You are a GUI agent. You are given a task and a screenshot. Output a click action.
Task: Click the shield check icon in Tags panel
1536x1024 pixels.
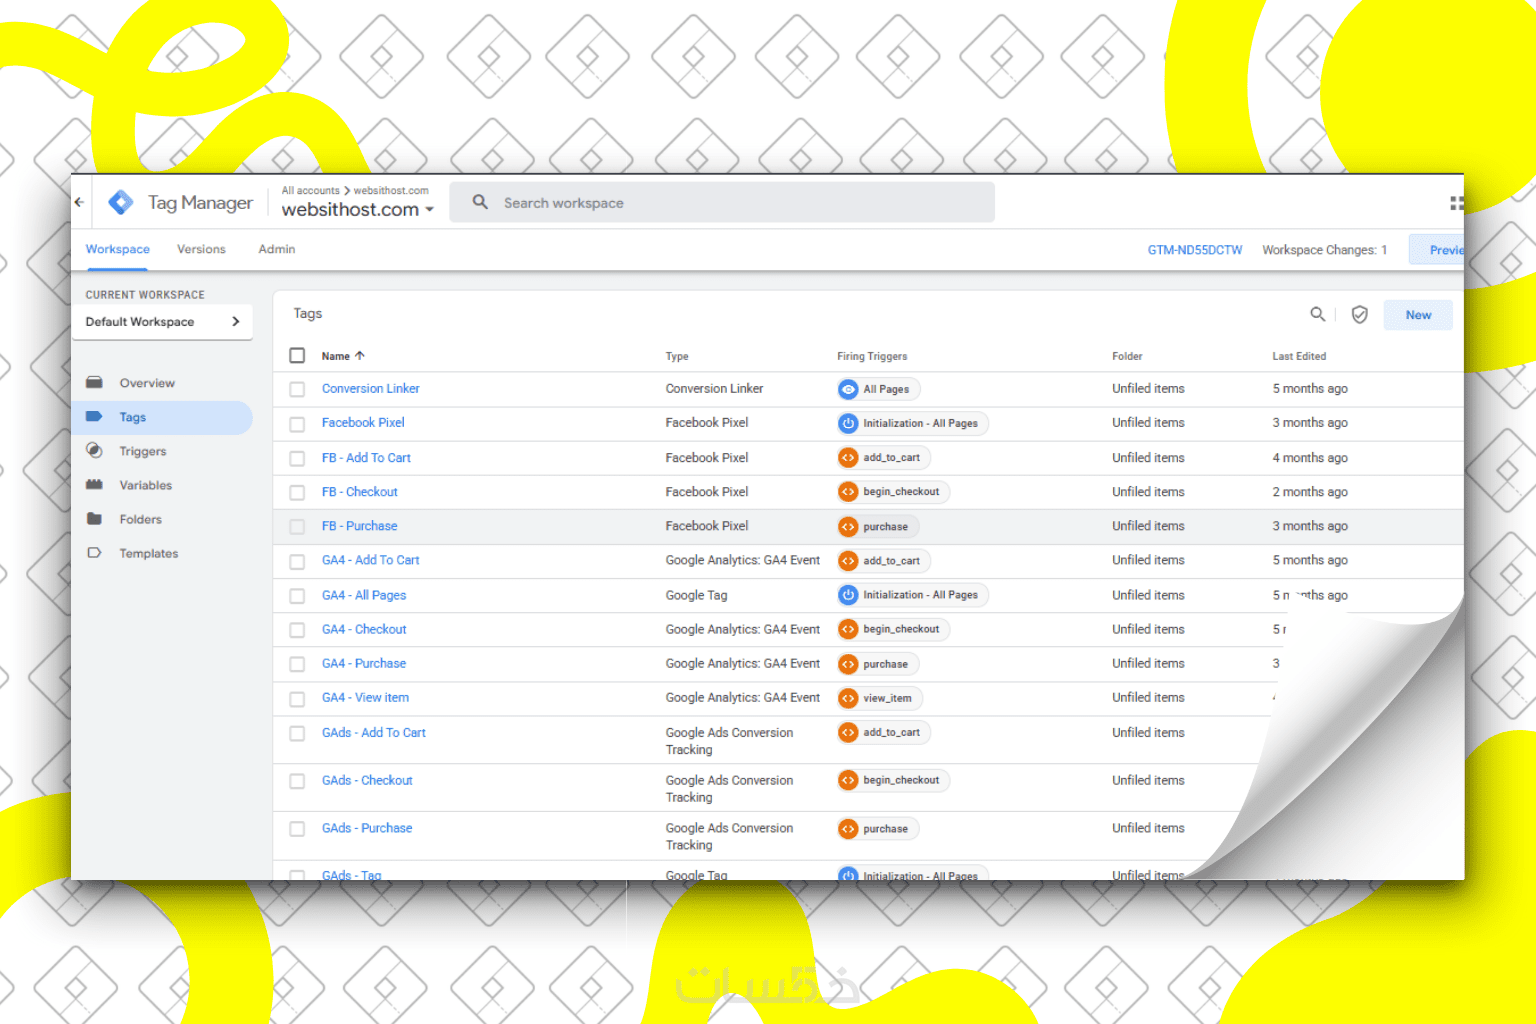pyautogui.click(x=1360, y=314)
